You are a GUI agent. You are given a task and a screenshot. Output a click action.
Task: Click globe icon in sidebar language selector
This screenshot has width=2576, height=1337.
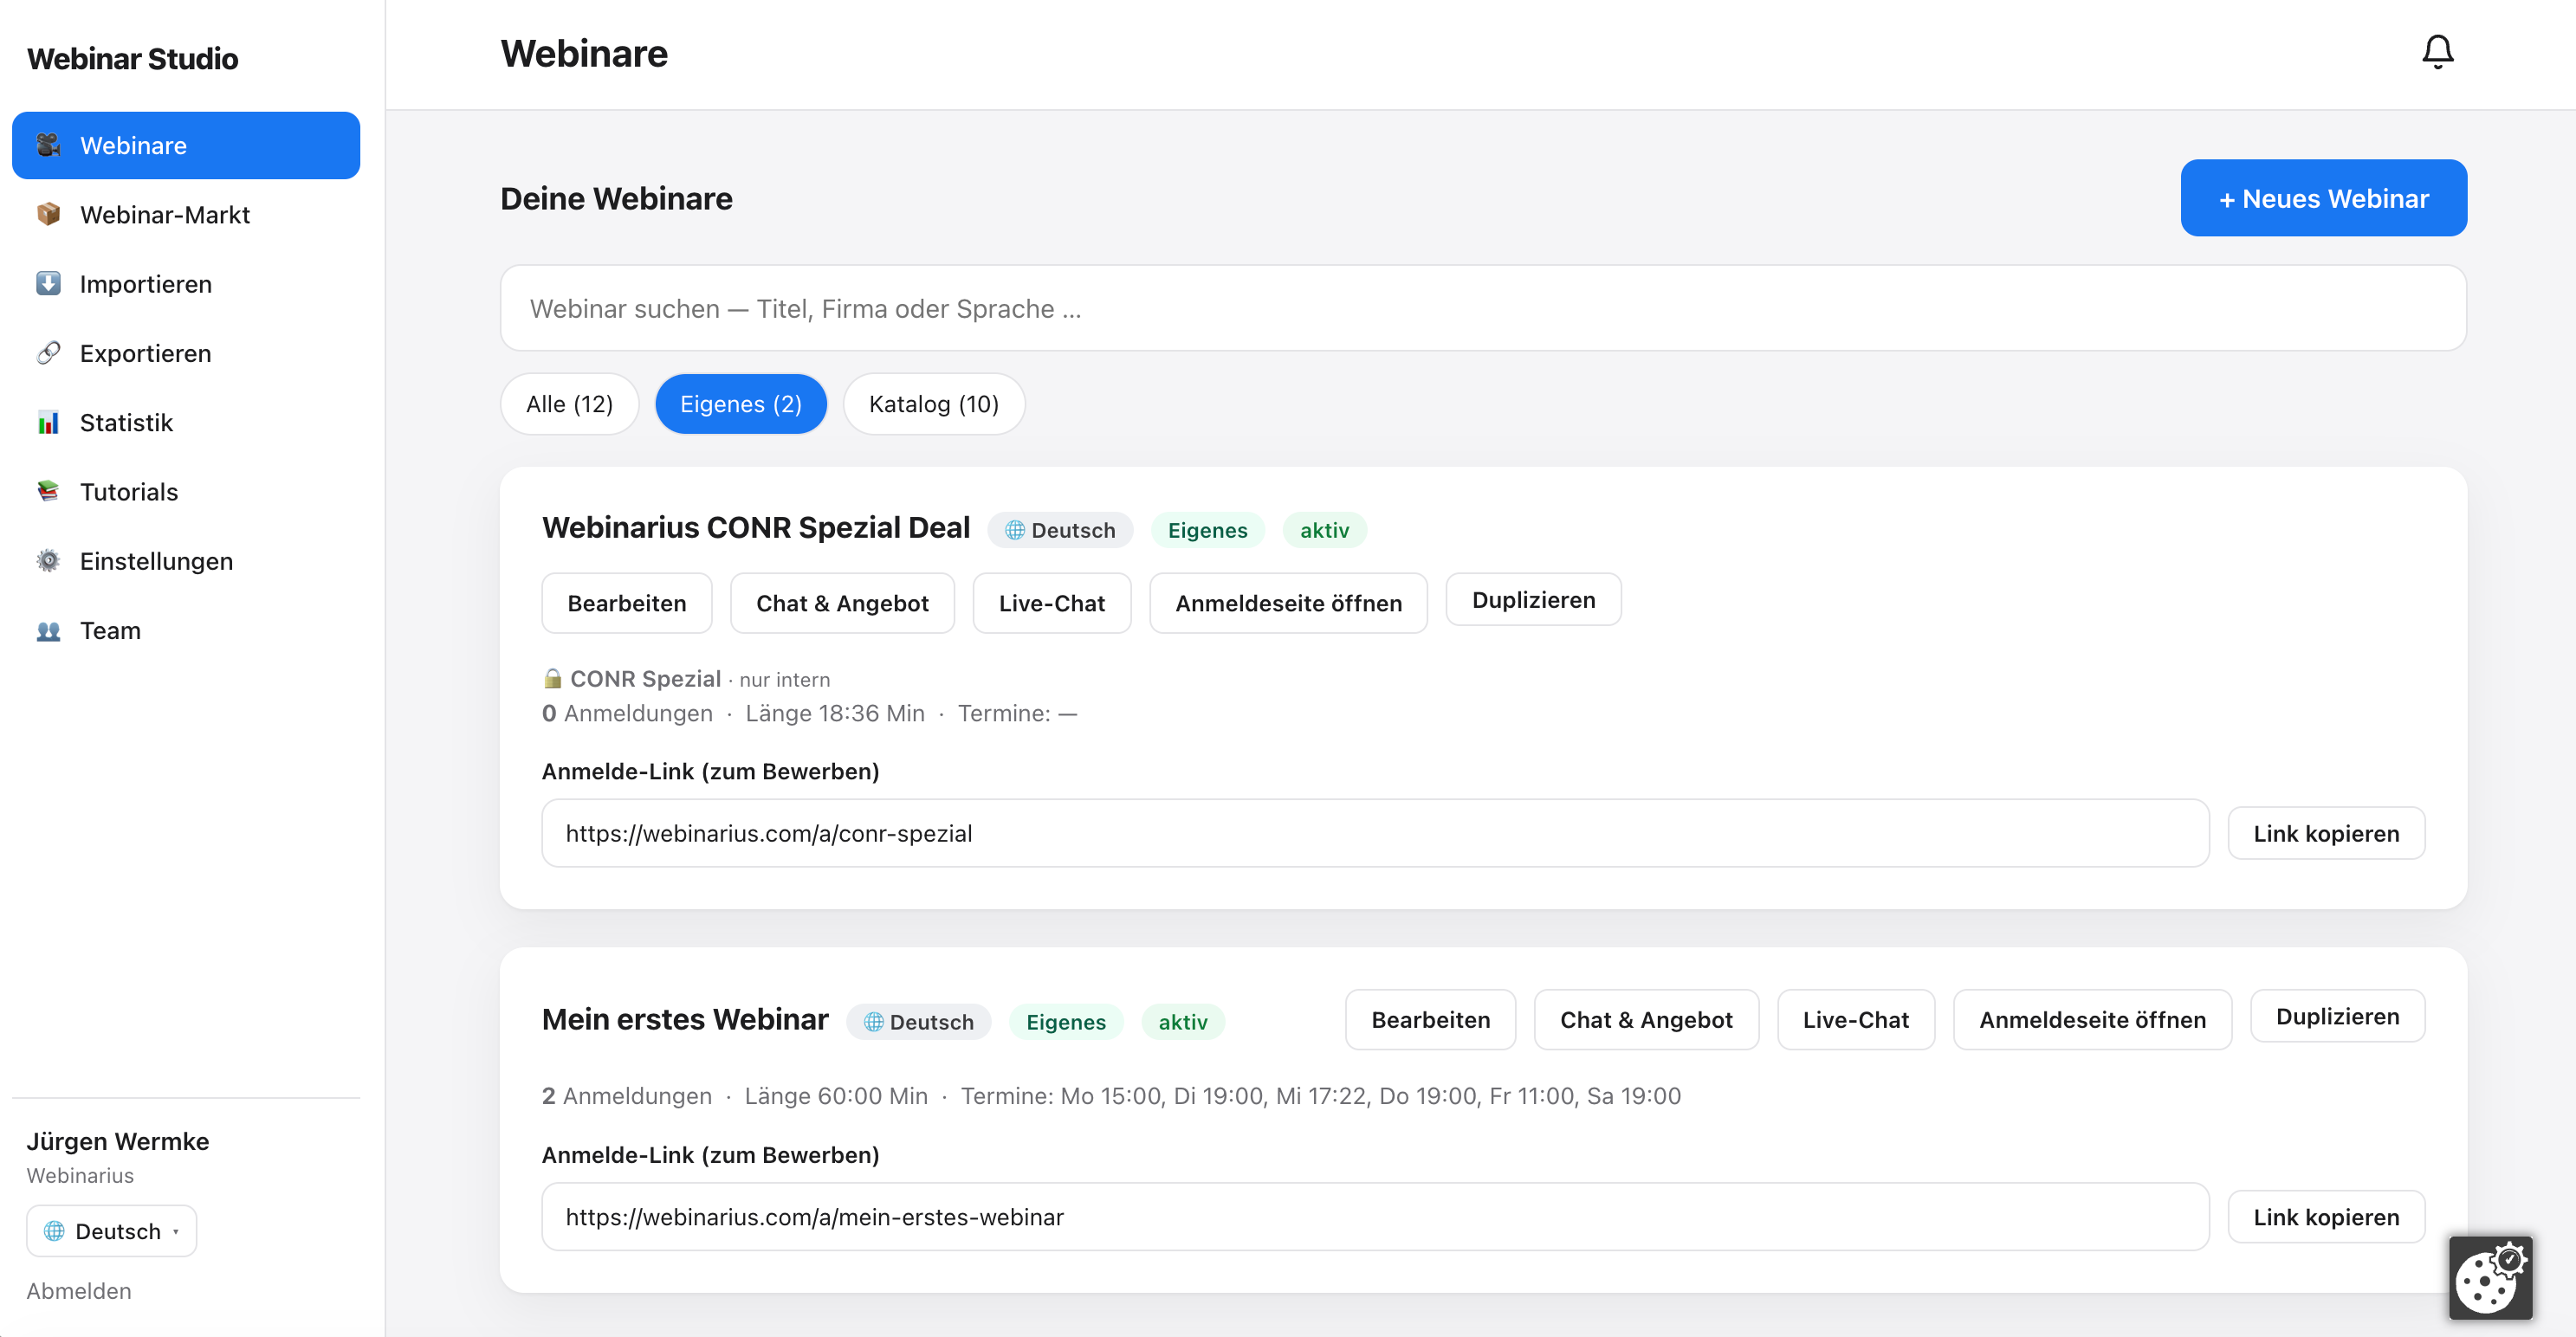click(54, 1231)
